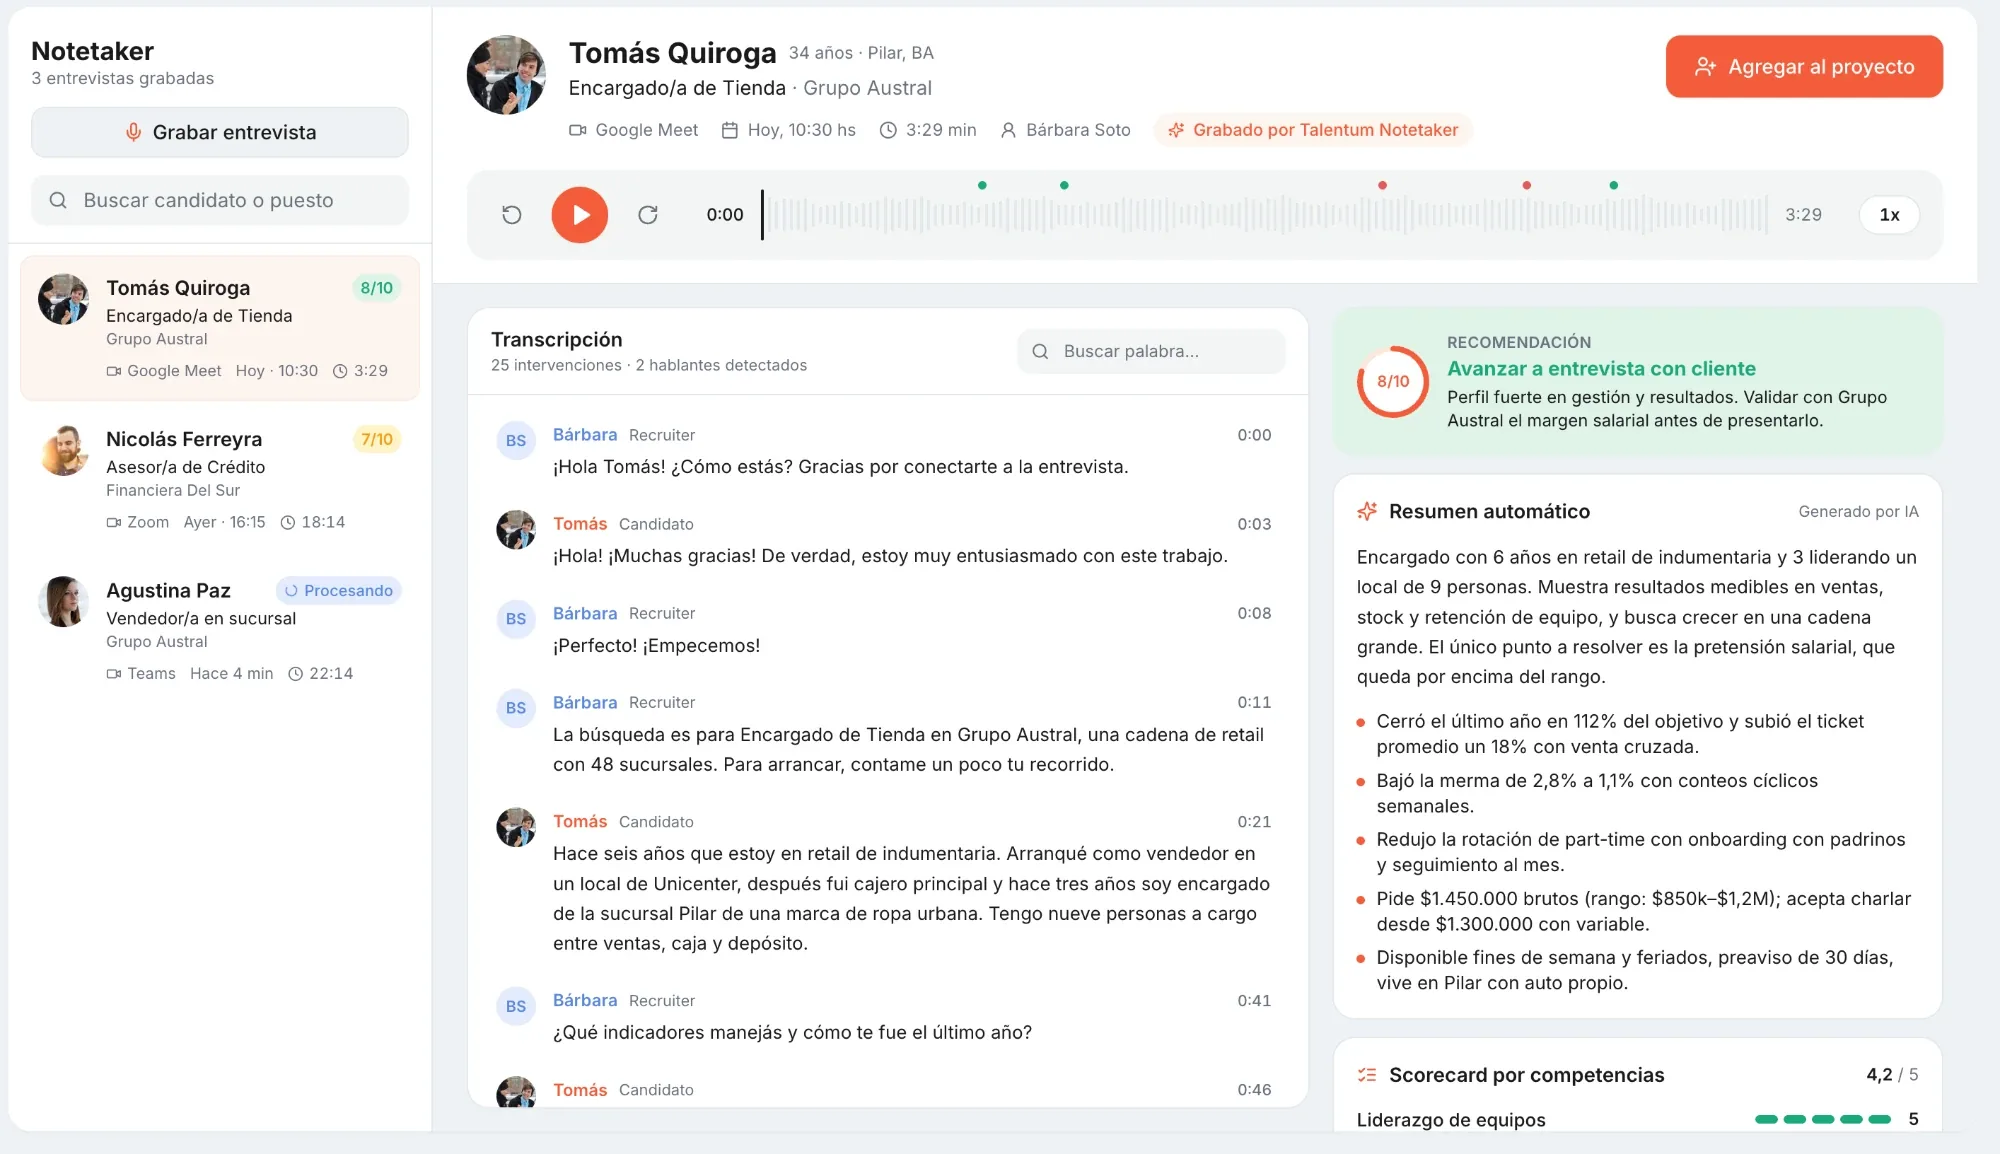Click the person icon next to Bárbara Soto
Viewport: 2000px width, 1154px height.
(1008, 130)
